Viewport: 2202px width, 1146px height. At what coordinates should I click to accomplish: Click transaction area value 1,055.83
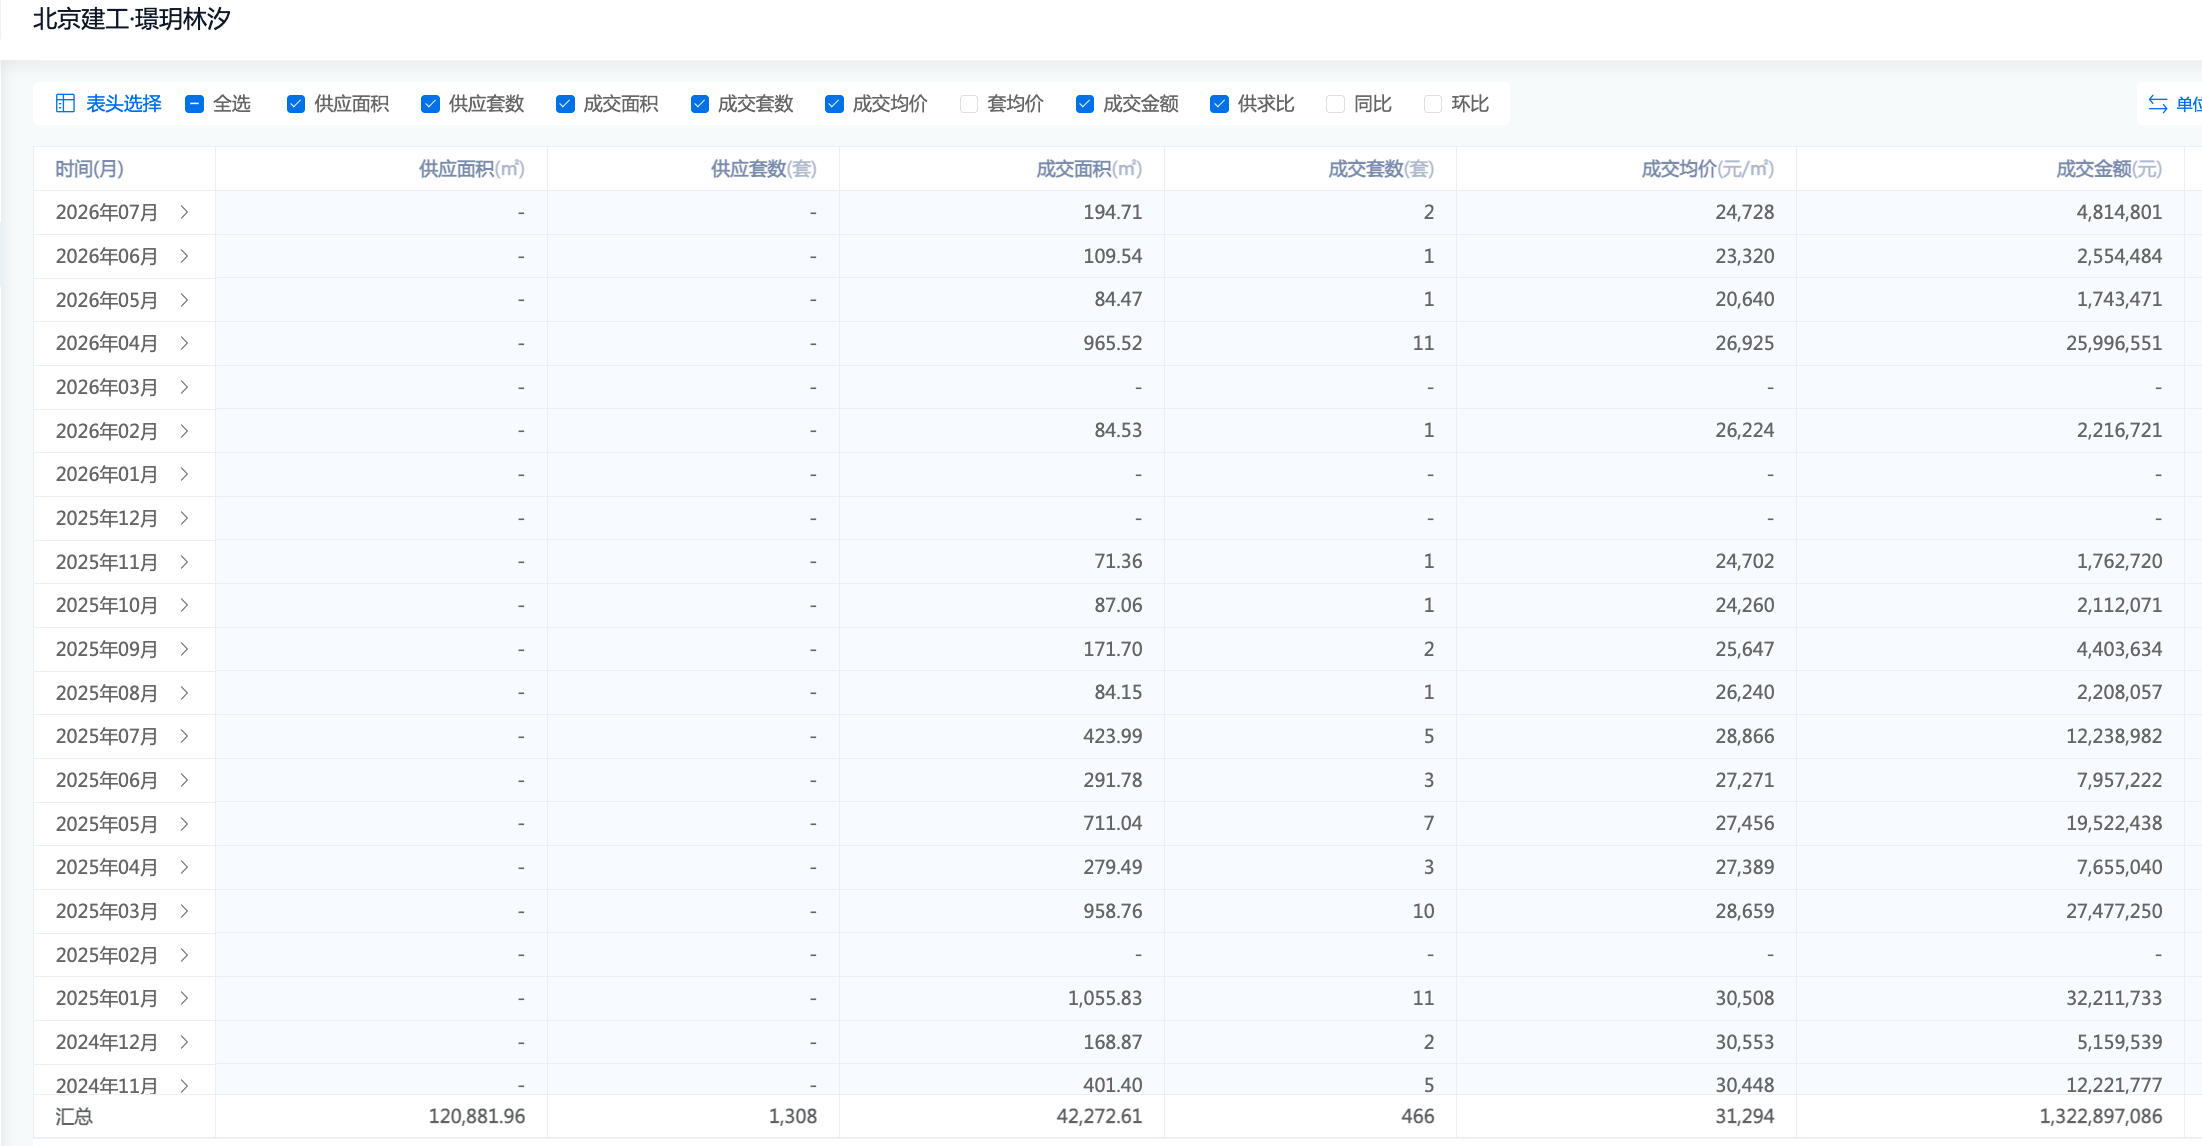pyautogui.click(x=1105, y=998)
